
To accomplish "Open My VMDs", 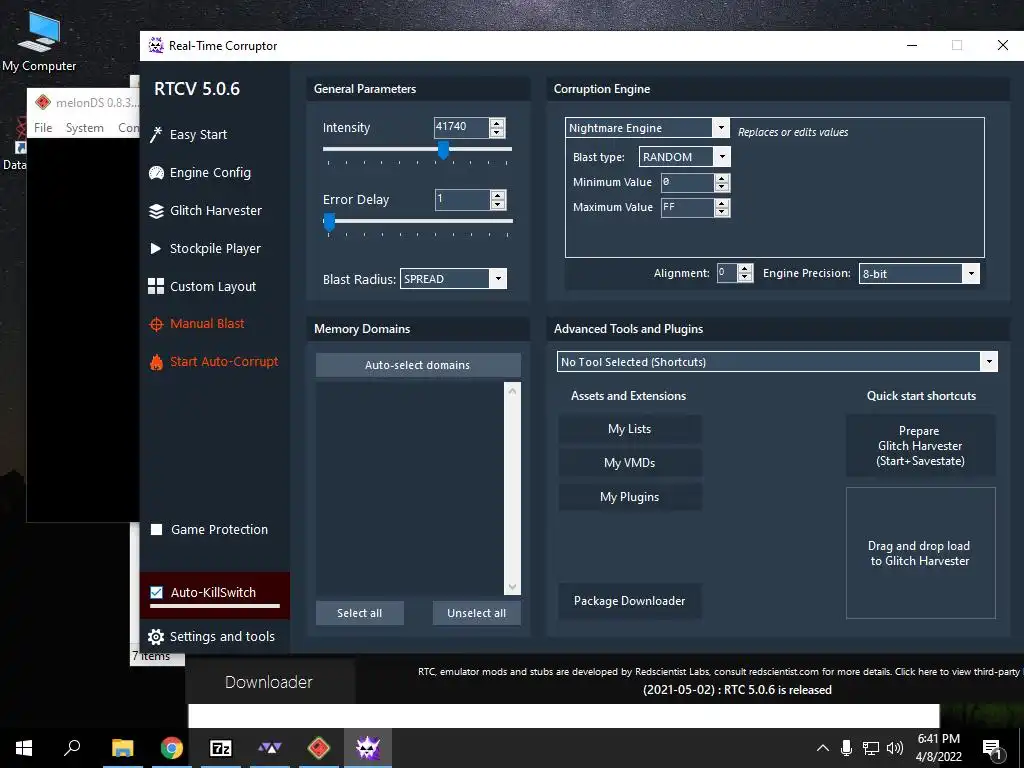I will pos(630,463).
